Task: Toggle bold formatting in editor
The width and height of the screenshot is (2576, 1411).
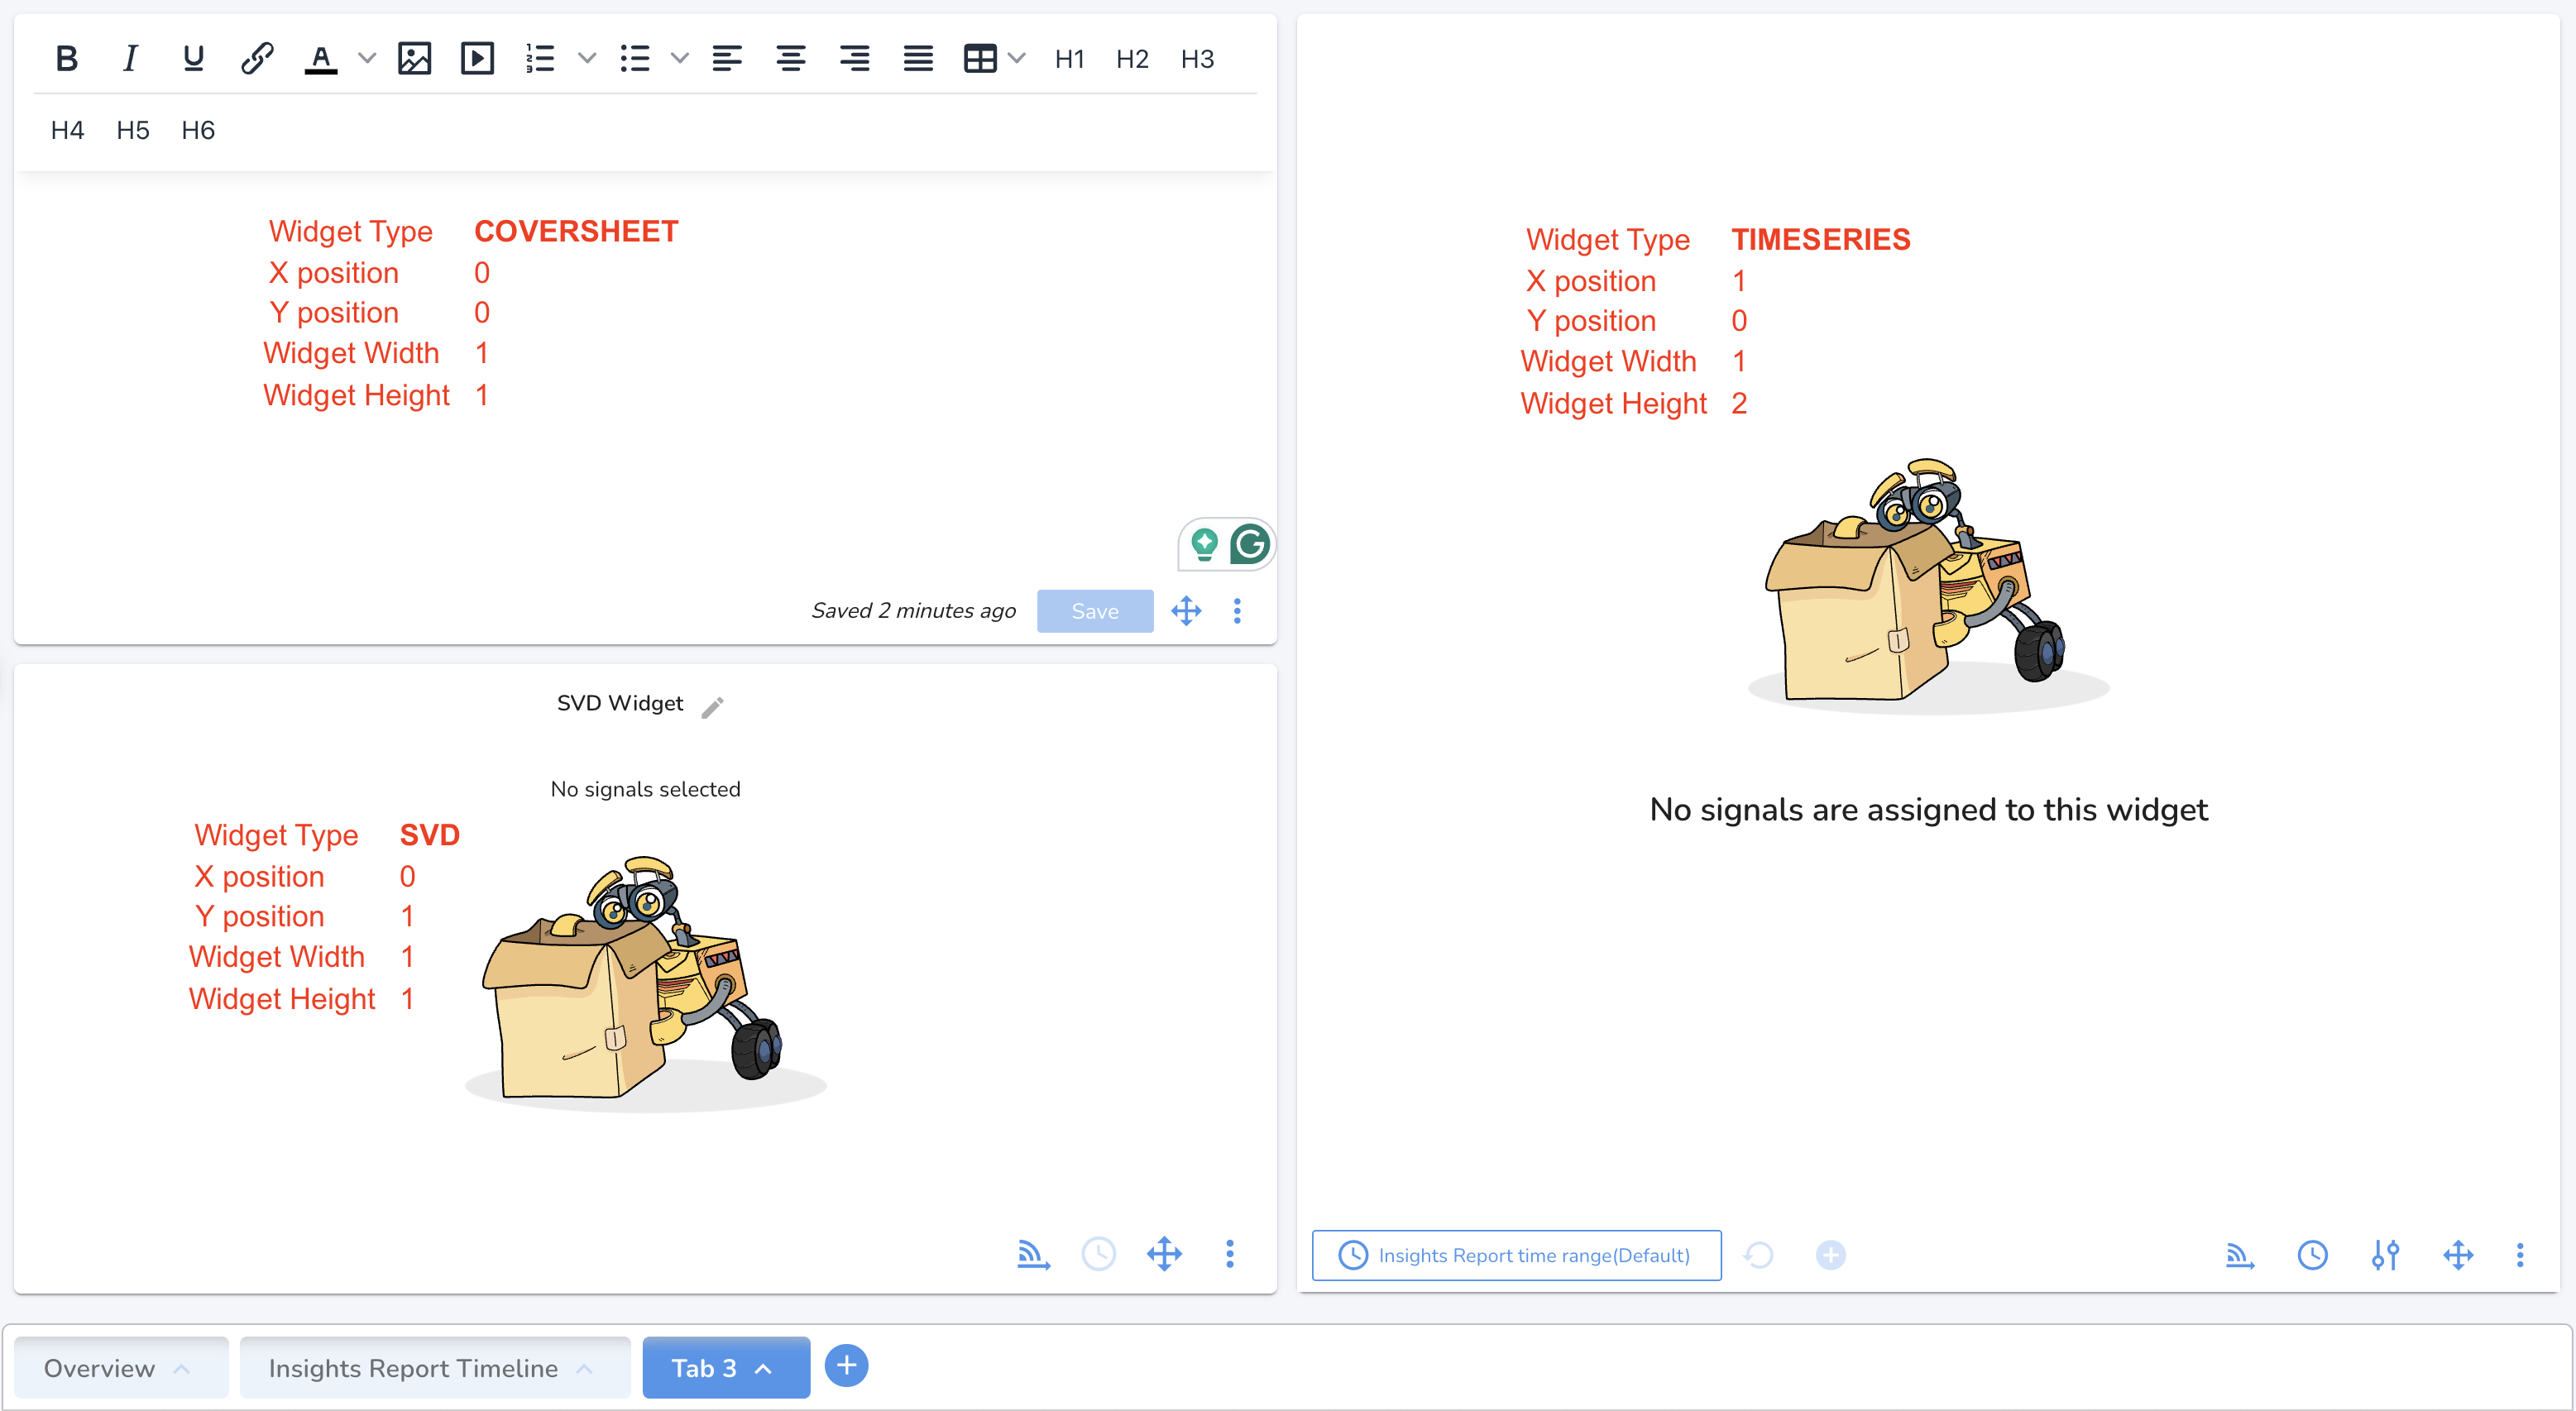Action: point(66,59)
